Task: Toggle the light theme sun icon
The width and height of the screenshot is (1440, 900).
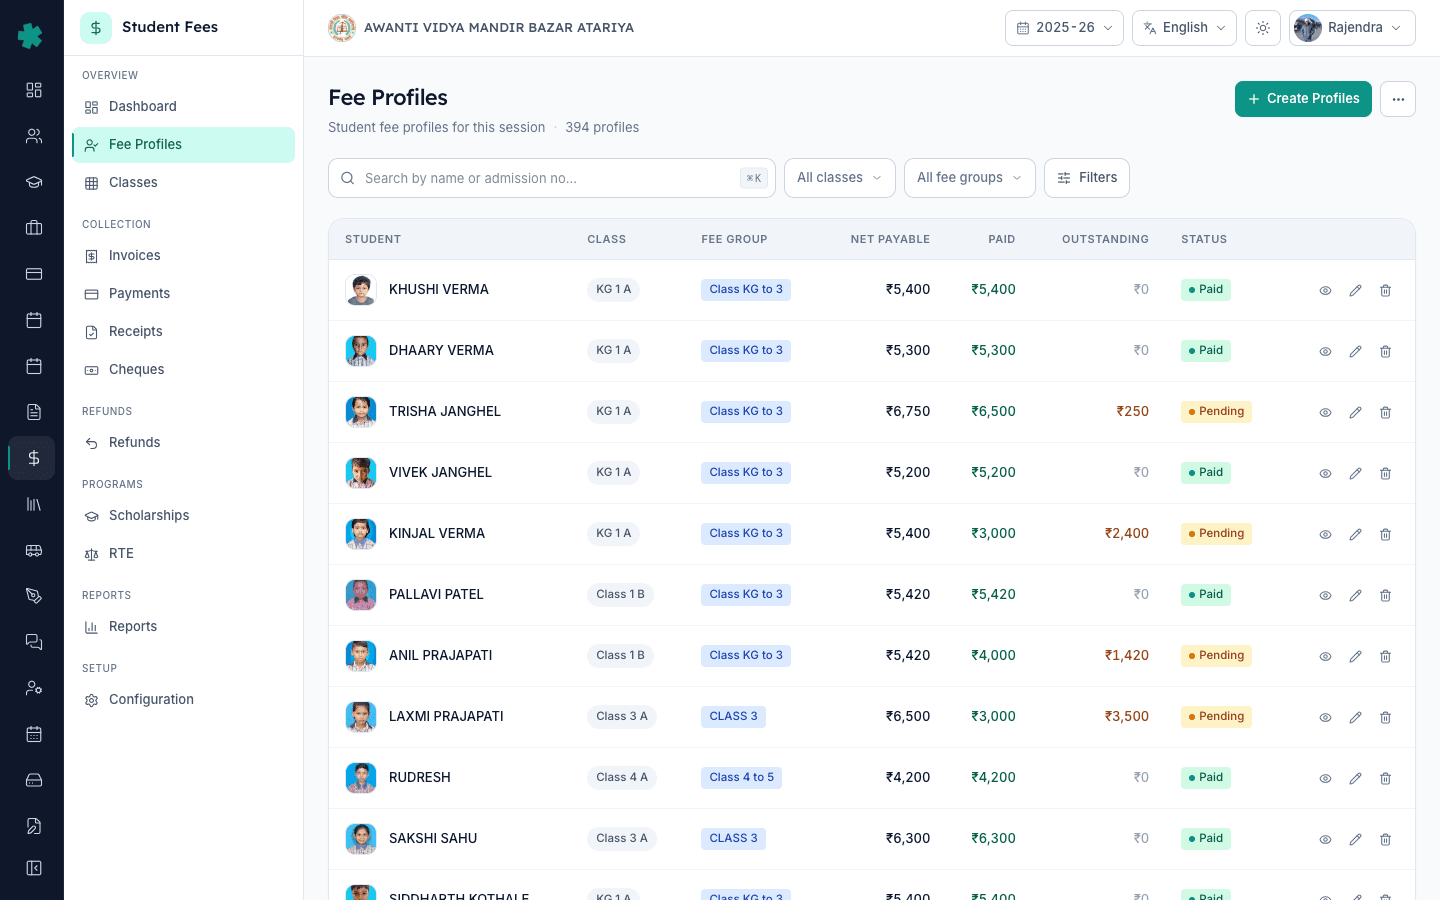Action: 1263,28
